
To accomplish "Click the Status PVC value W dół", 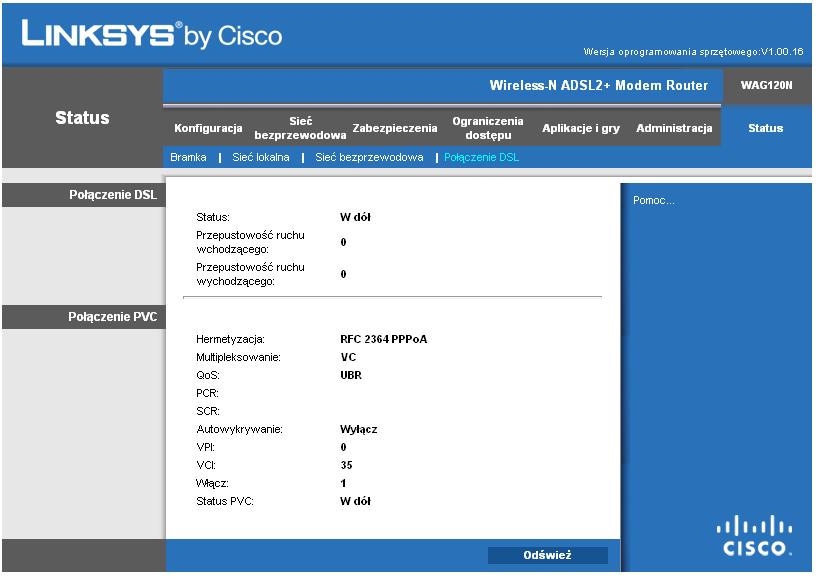I will 355,501.
